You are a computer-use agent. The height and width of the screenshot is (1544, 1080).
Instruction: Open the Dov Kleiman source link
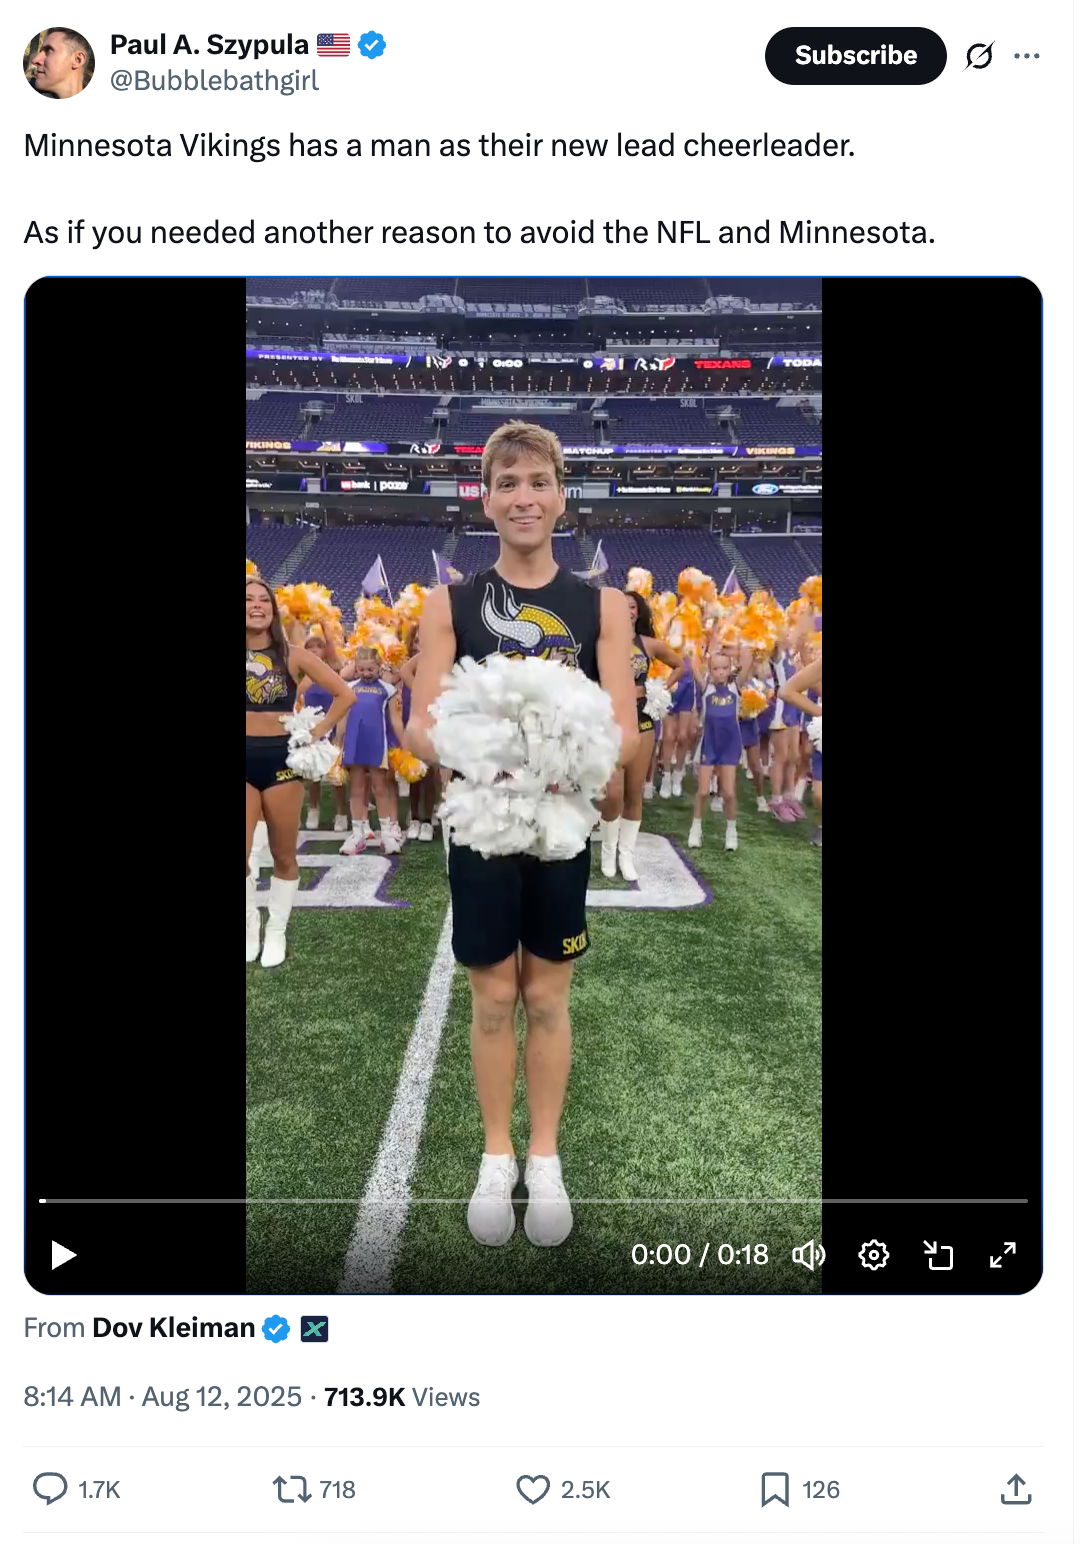[173, 1328]
